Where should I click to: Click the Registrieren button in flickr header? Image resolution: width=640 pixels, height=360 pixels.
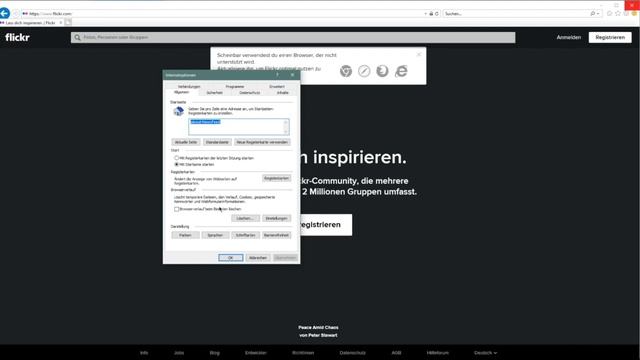tap(610, 37)
